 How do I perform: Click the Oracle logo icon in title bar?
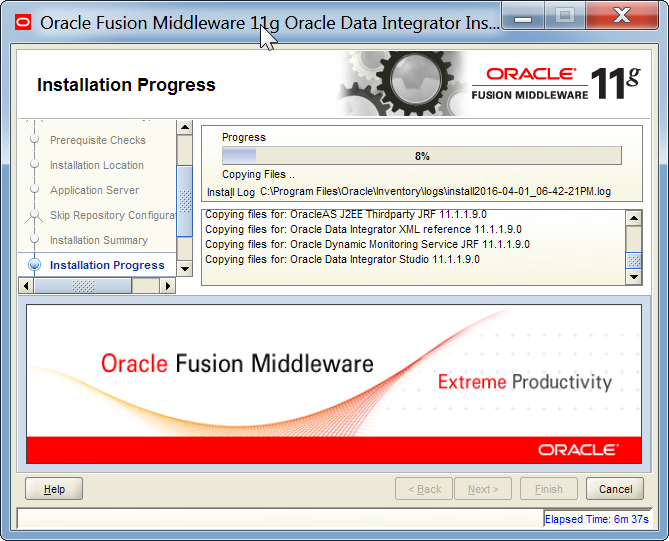point(23,23)
